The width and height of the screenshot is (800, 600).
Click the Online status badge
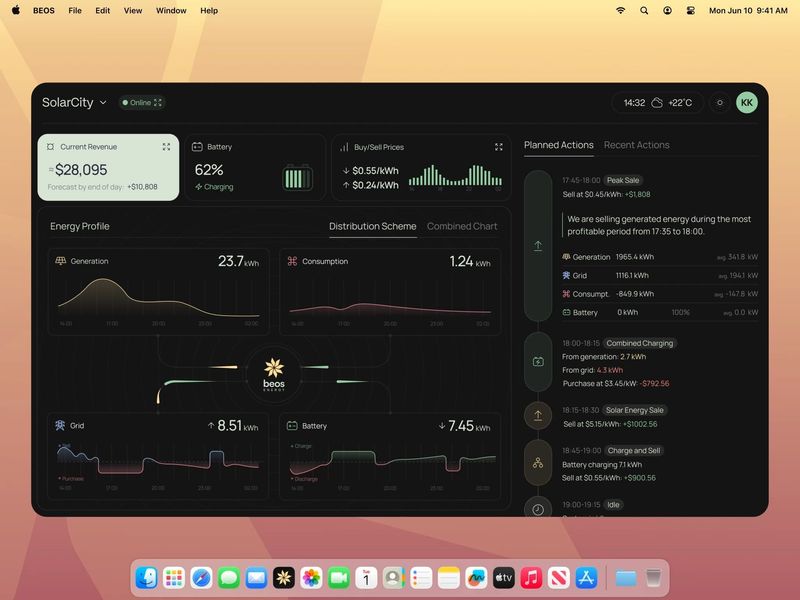[142, 103]
